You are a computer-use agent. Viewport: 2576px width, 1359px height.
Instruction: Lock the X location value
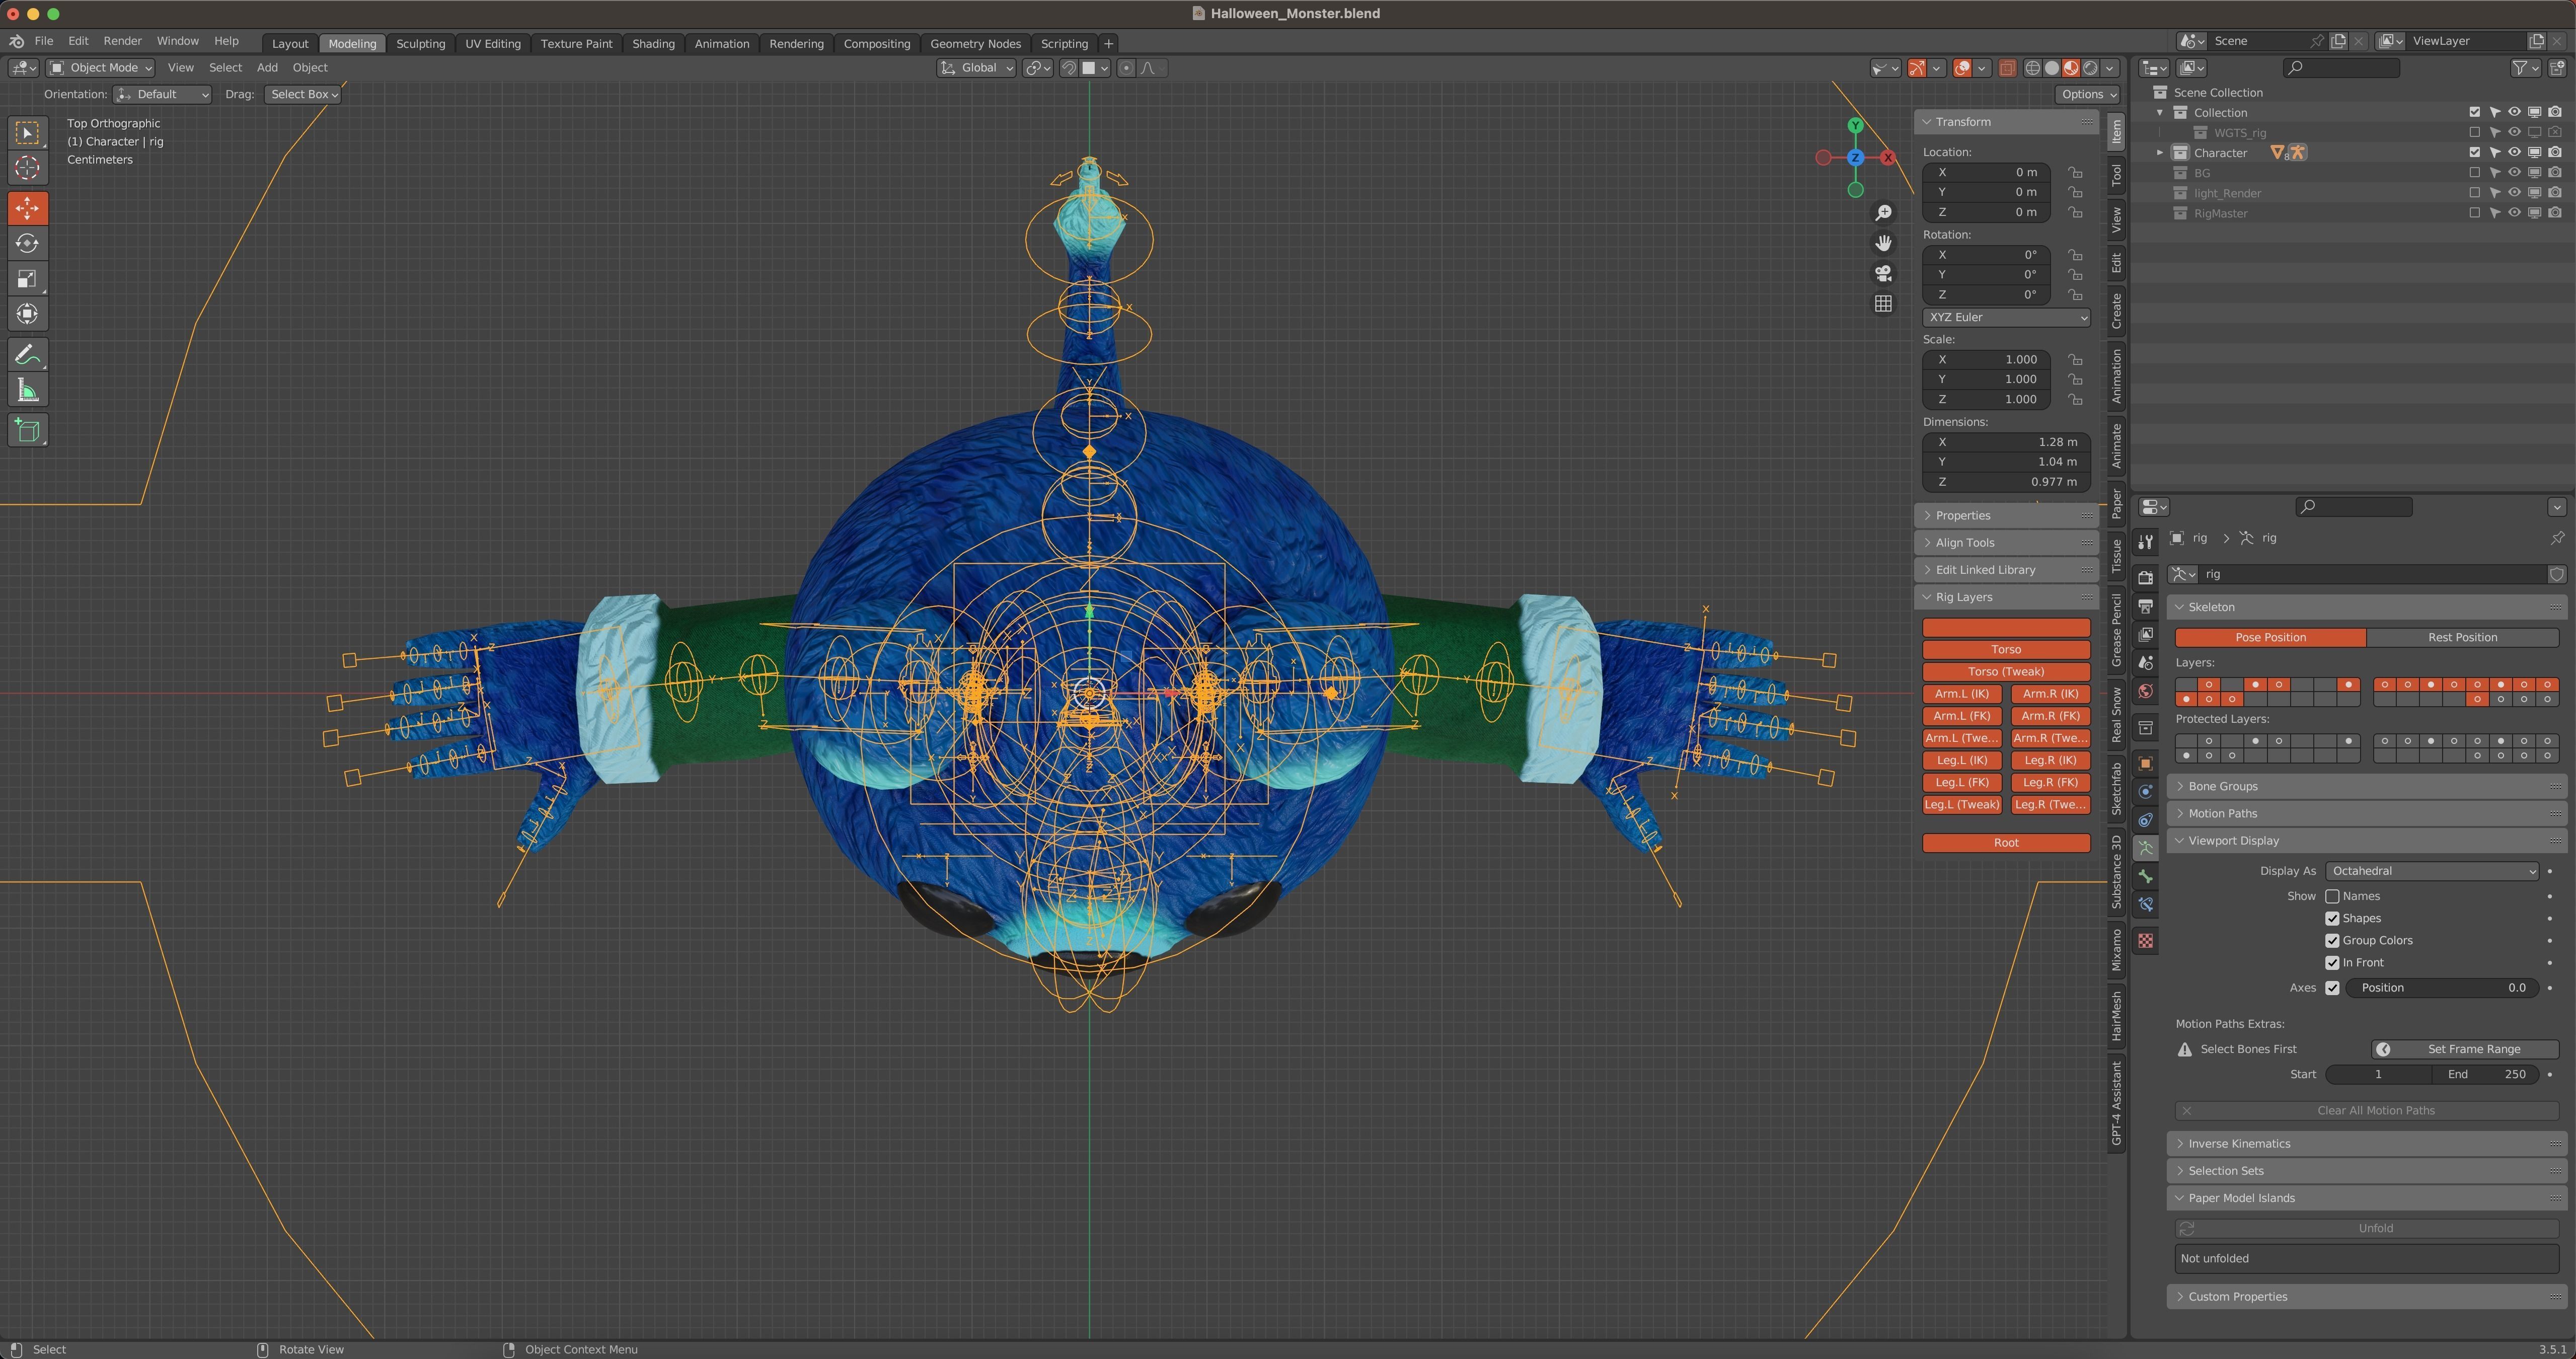[x=2076, y=172]
